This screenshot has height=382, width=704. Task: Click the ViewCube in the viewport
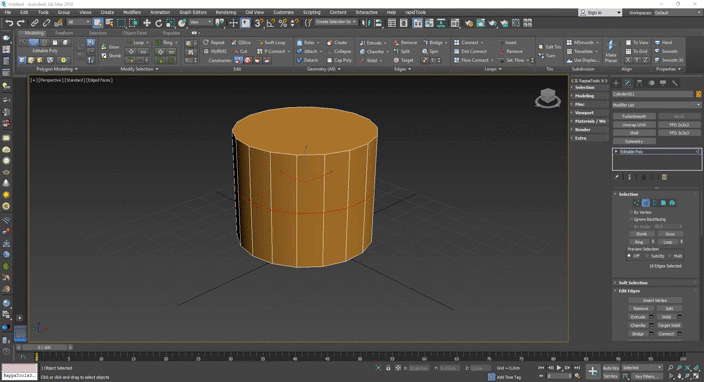pos(547,97)
